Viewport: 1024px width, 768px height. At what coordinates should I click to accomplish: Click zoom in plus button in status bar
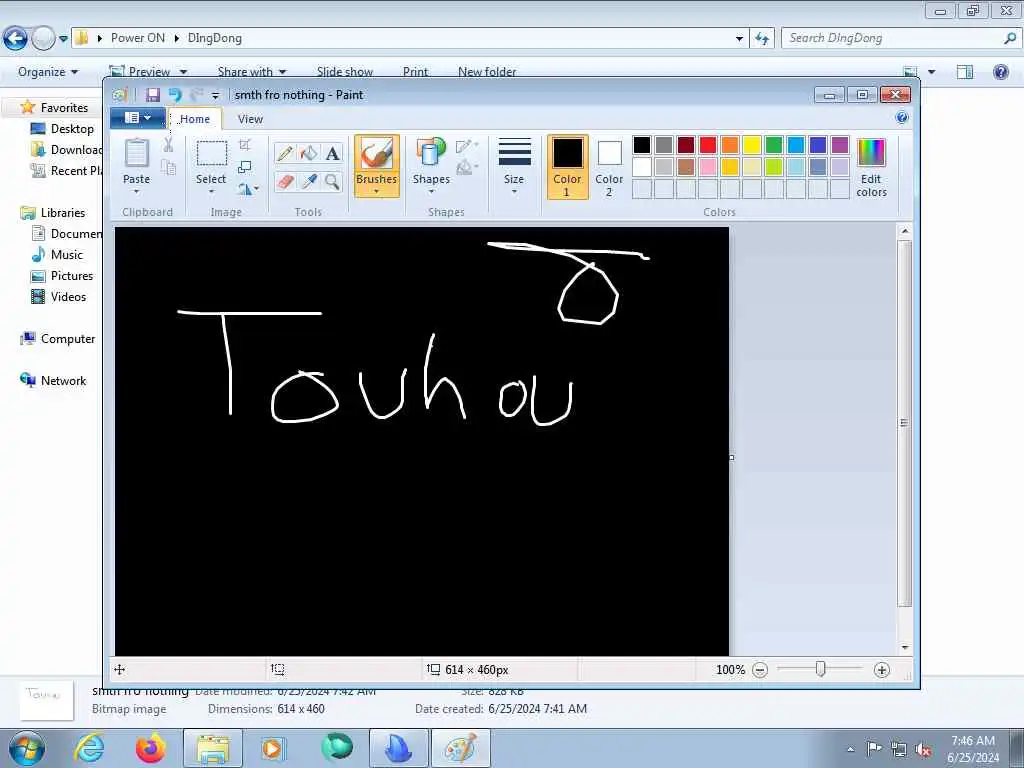point(882,669)
